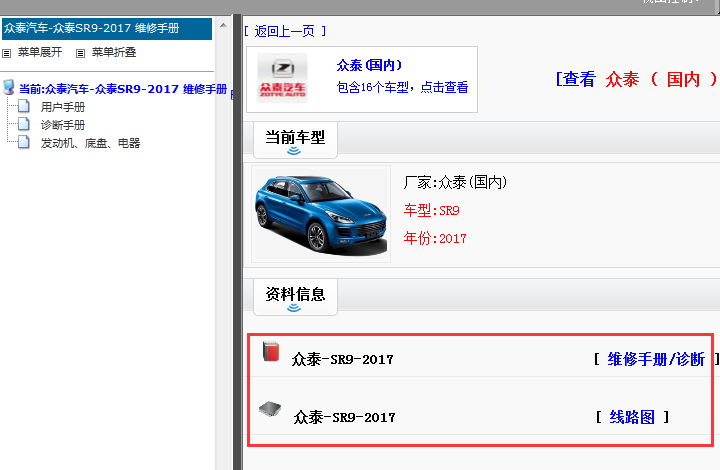Collapse 资料信息 using its blue chevron
Screen dimensions: 720x470
pyautogui.click(x=294, y=308)
